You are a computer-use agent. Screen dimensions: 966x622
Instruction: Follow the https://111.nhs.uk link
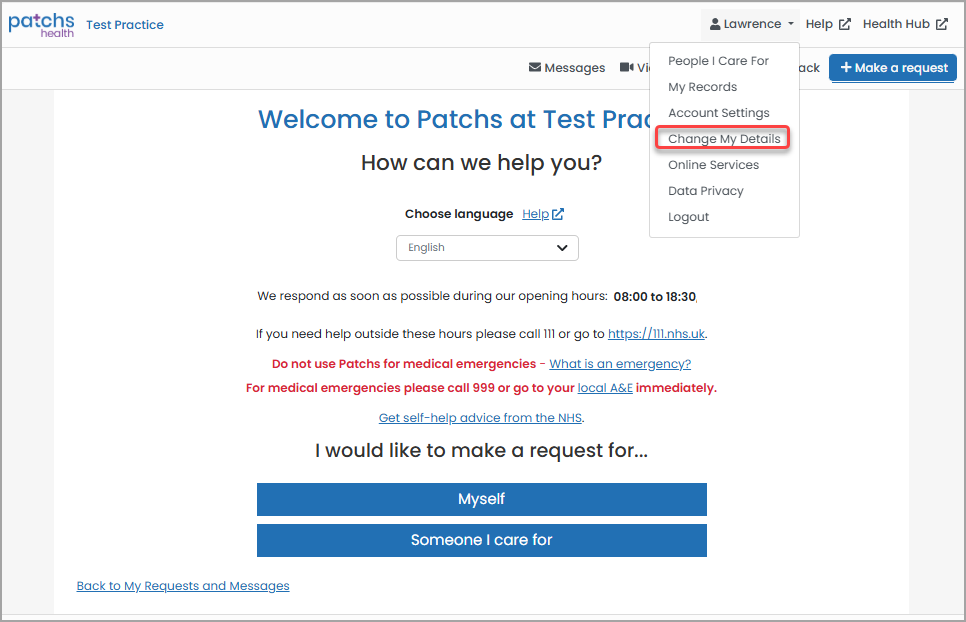pos(656,333)
